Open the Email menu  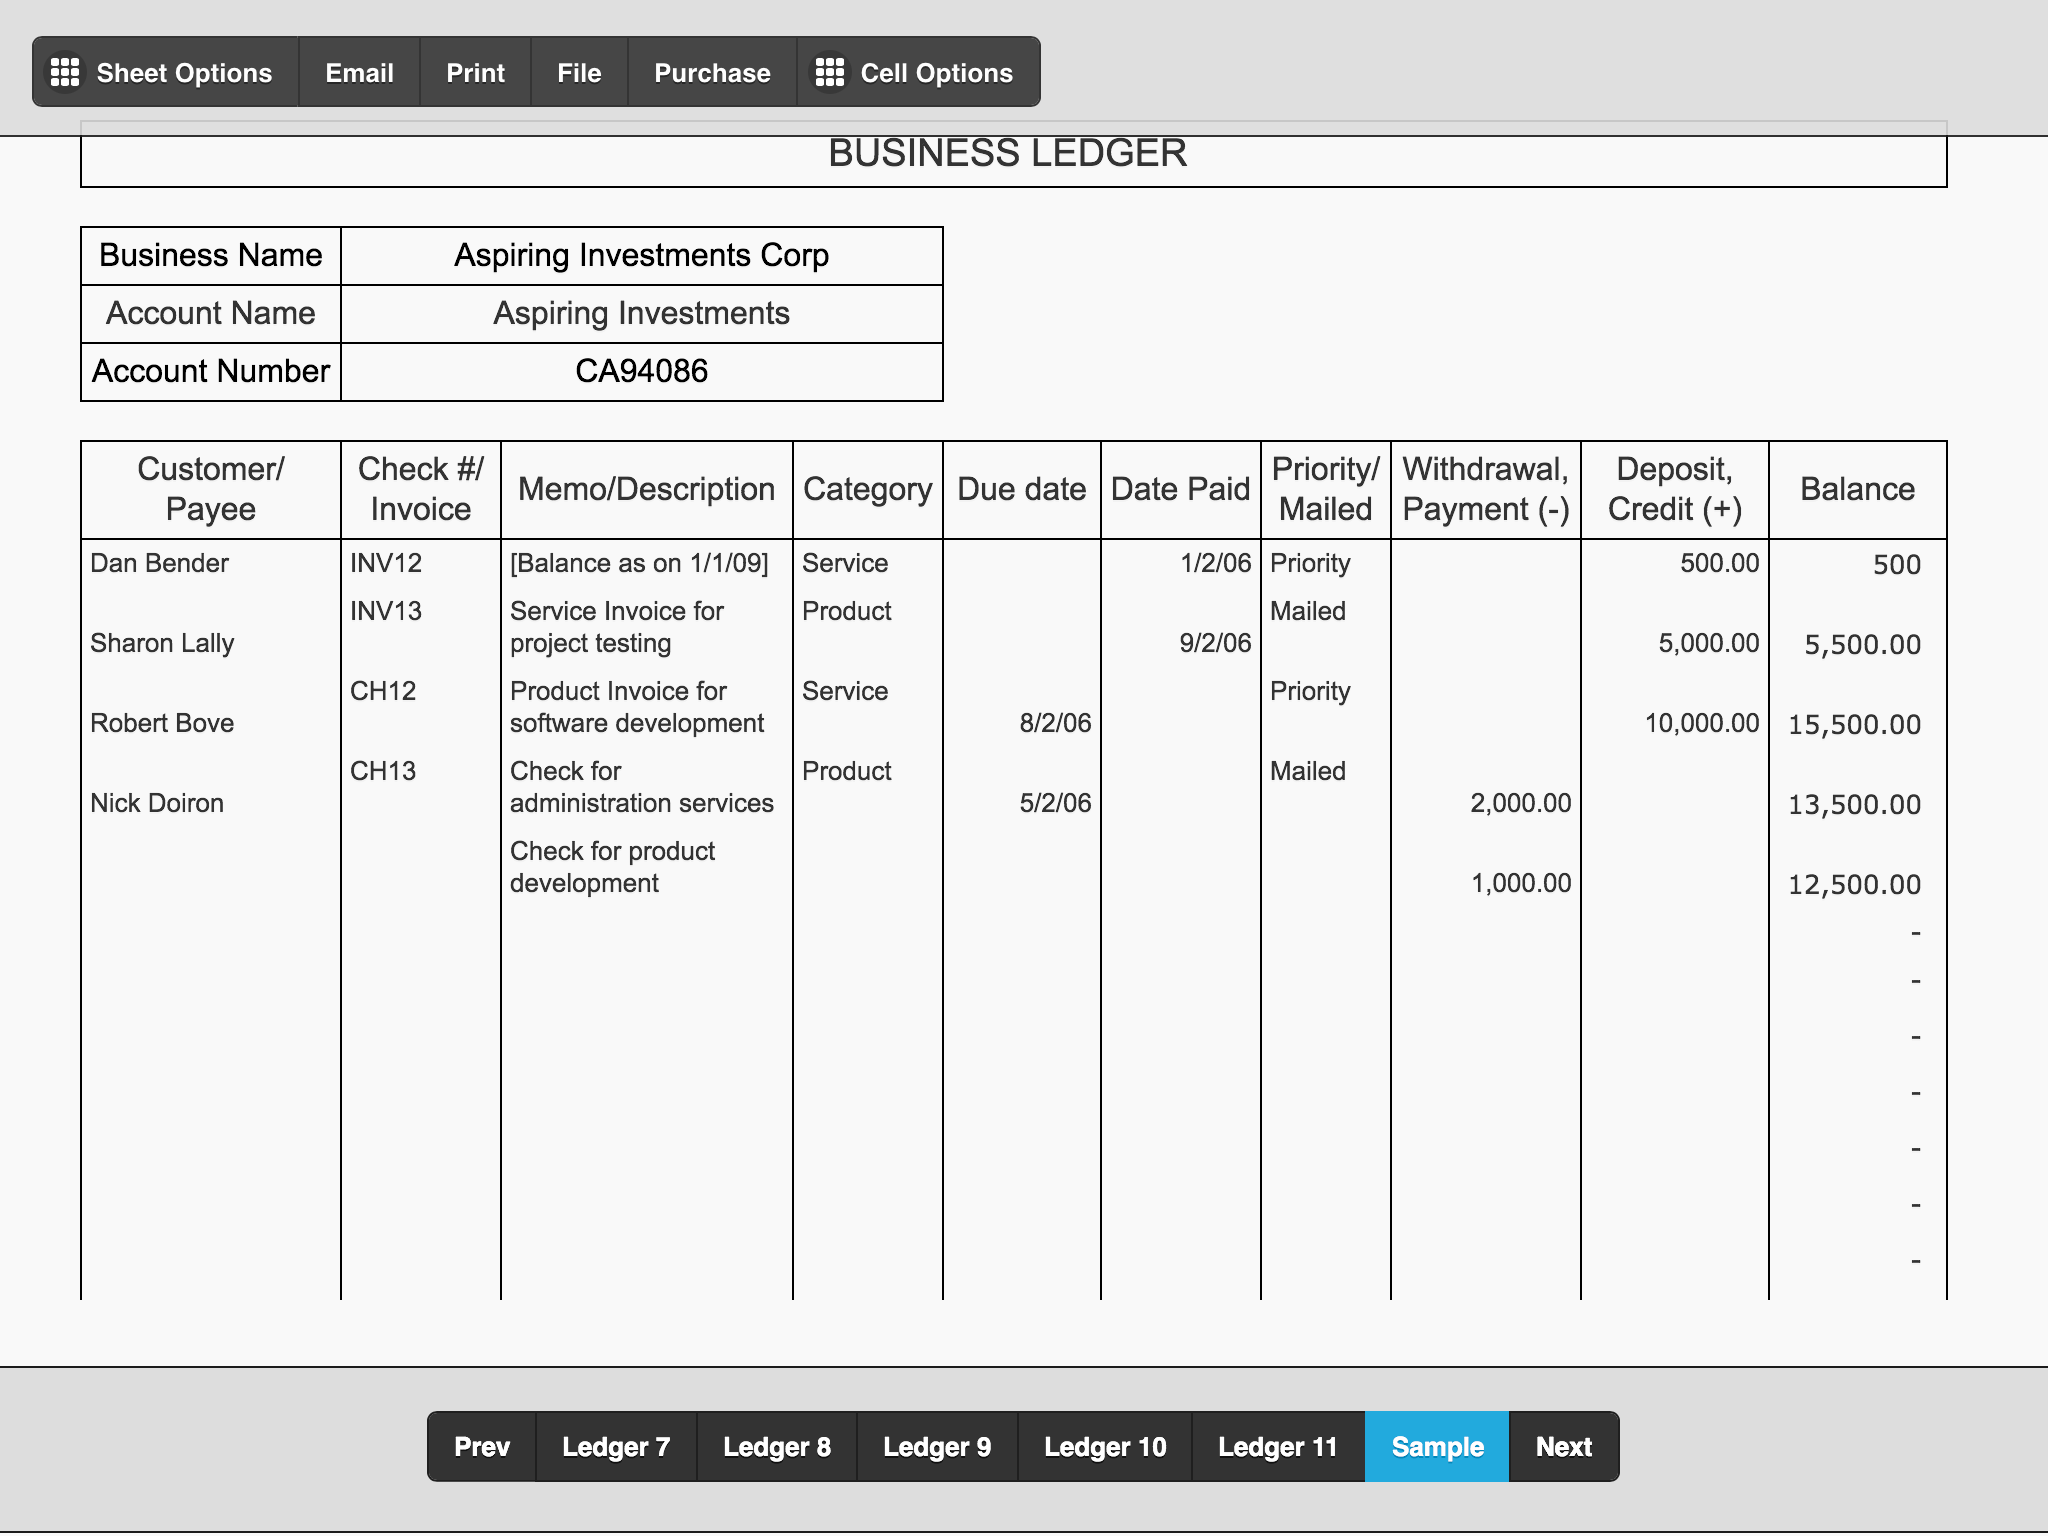point(359,72)
